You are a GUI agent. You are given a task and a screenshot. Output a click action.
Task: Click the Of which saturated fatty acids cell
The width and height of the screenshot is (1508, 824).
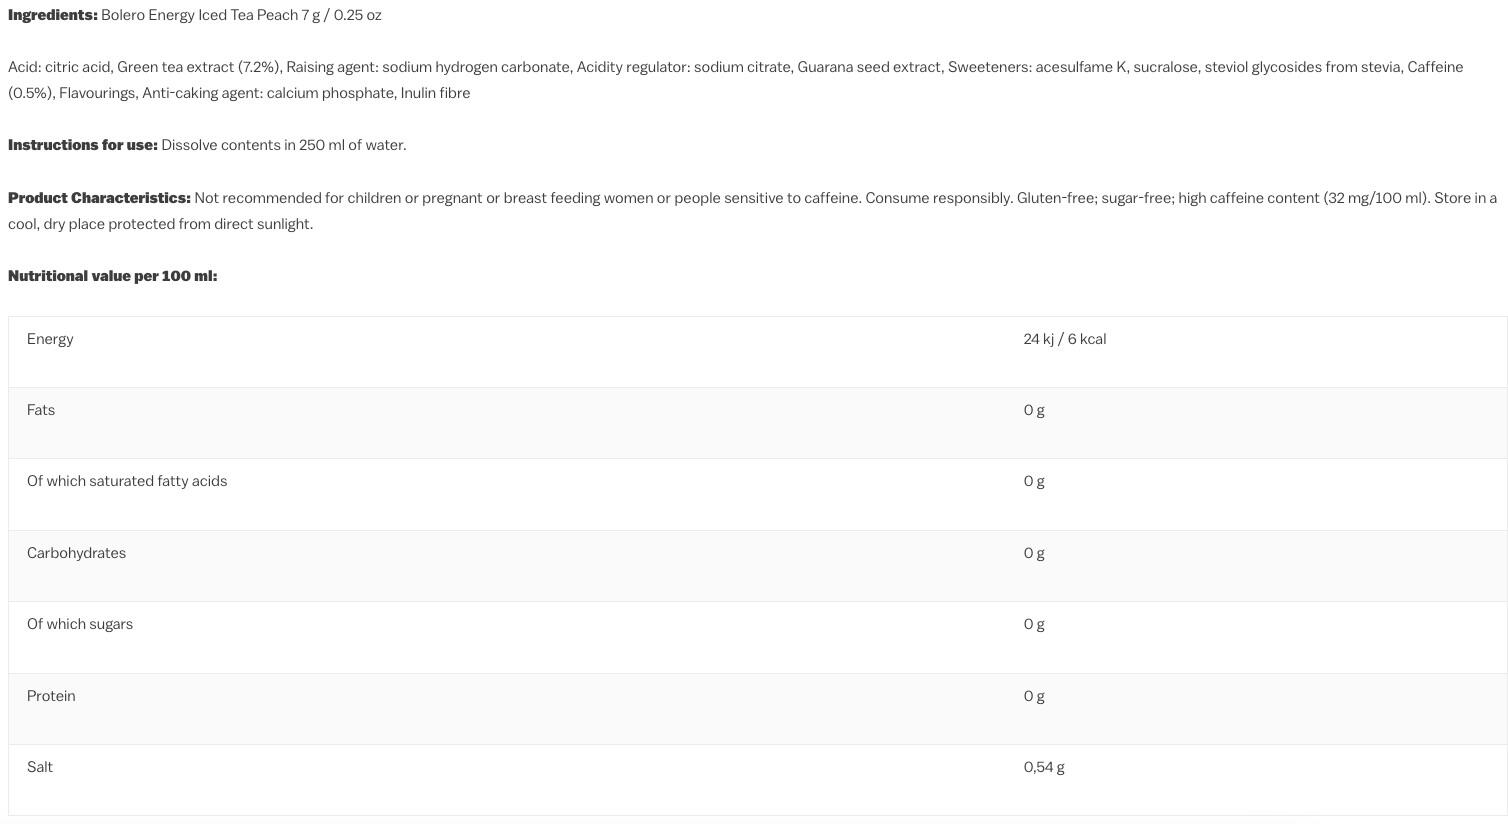pyautogui.click(x=127, y=481)
